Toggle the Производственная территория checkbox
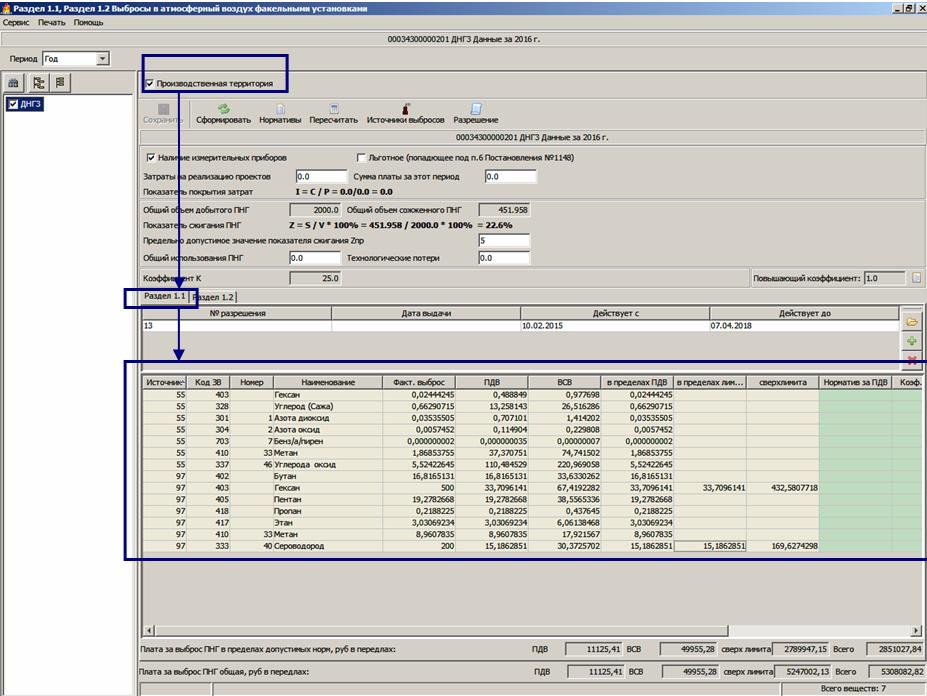 click(x=150, y=84)
